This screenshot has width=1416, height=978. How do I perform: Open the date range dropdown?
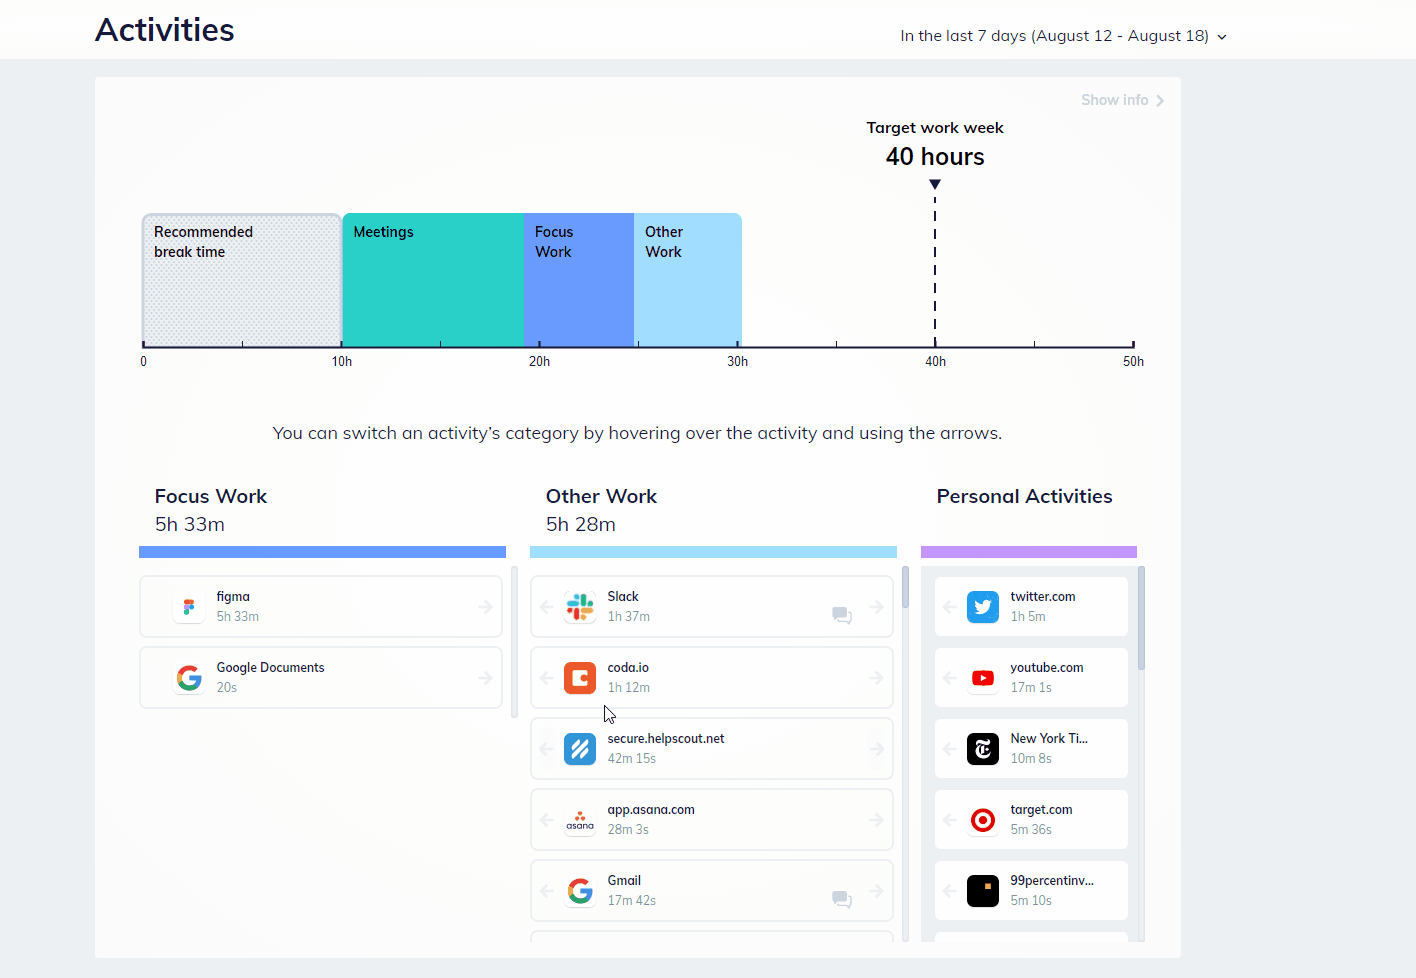(x=1063, y=36)
